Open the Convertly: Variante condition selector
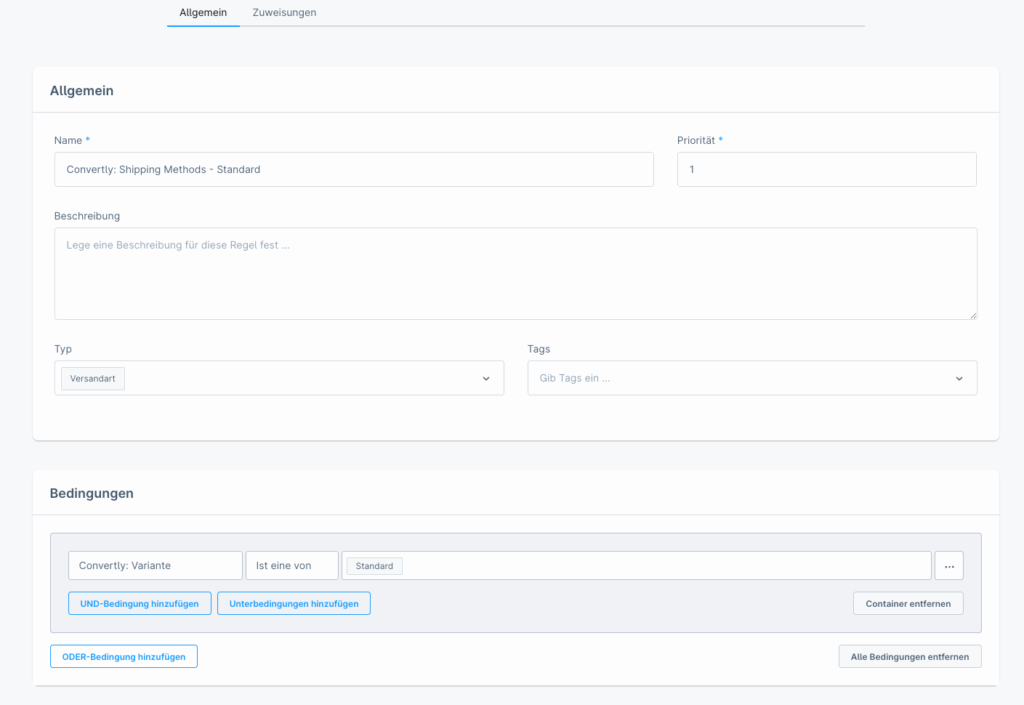The image size is (1024, 705). pyautogui.click(x=155, y=565)
